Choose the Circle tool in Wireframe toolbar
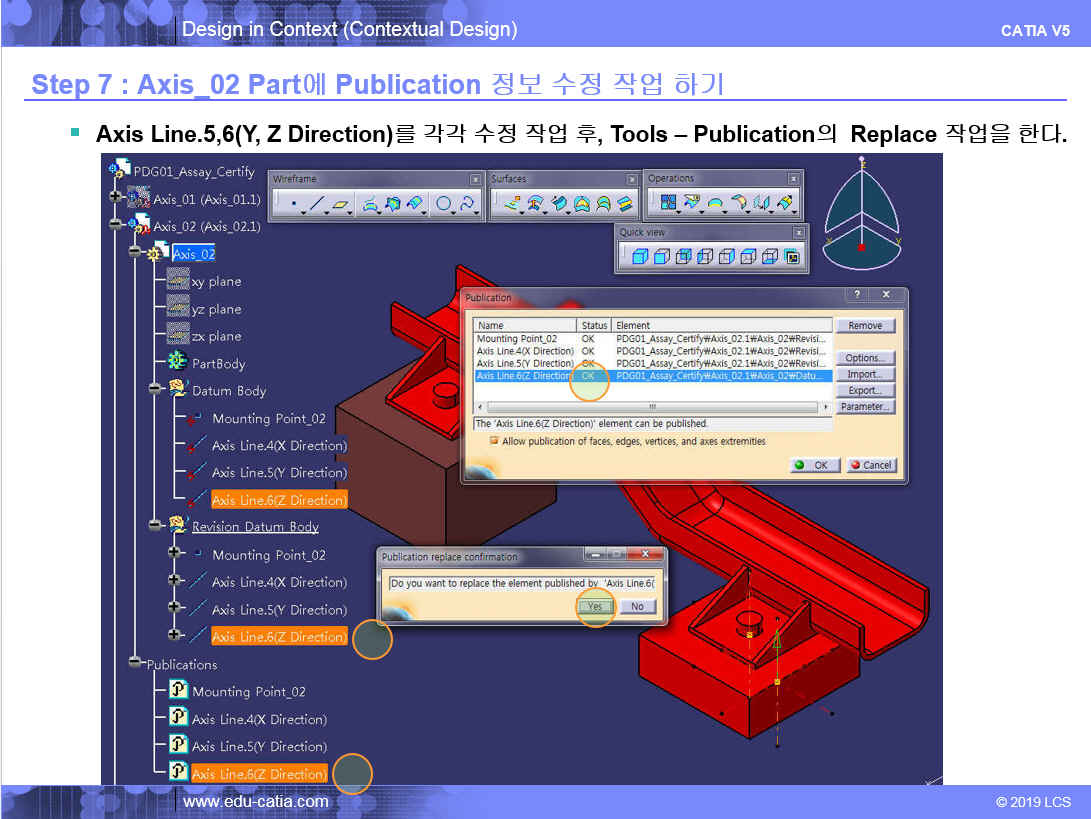This screenshot has height=819, width=1091. pos(442,204)
